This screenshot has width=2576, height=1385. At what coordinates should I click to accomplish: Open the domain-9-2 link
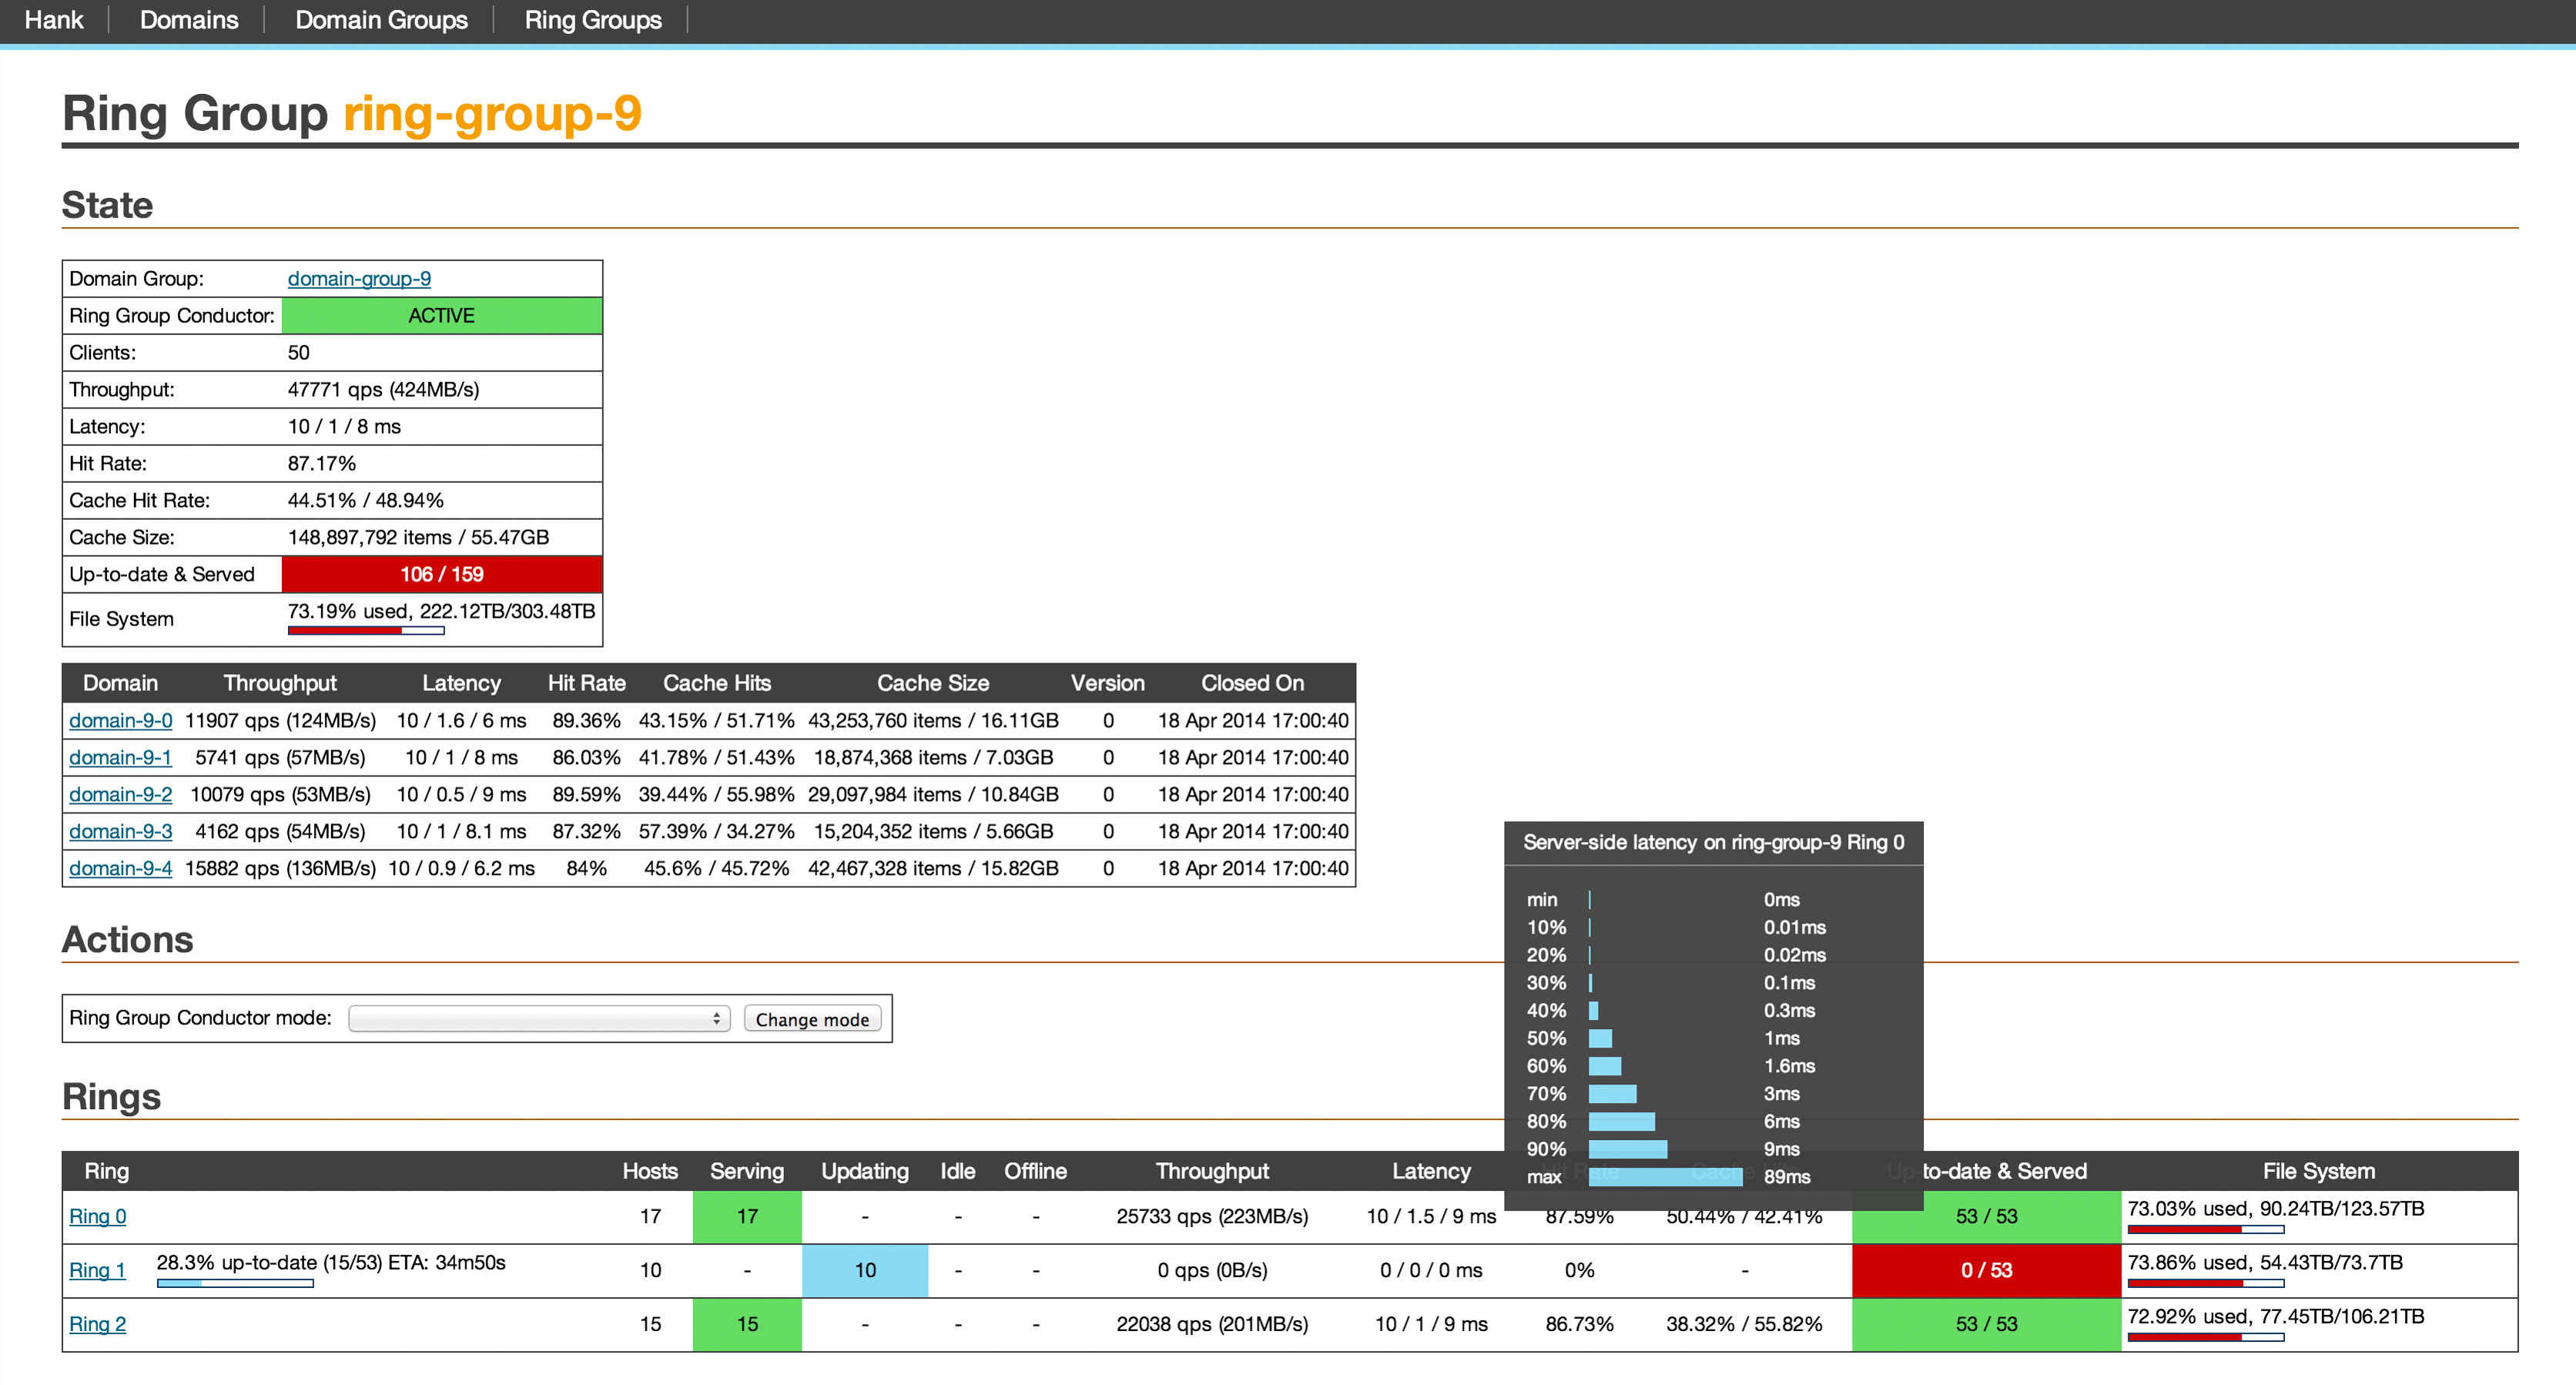tap(120, 794)
